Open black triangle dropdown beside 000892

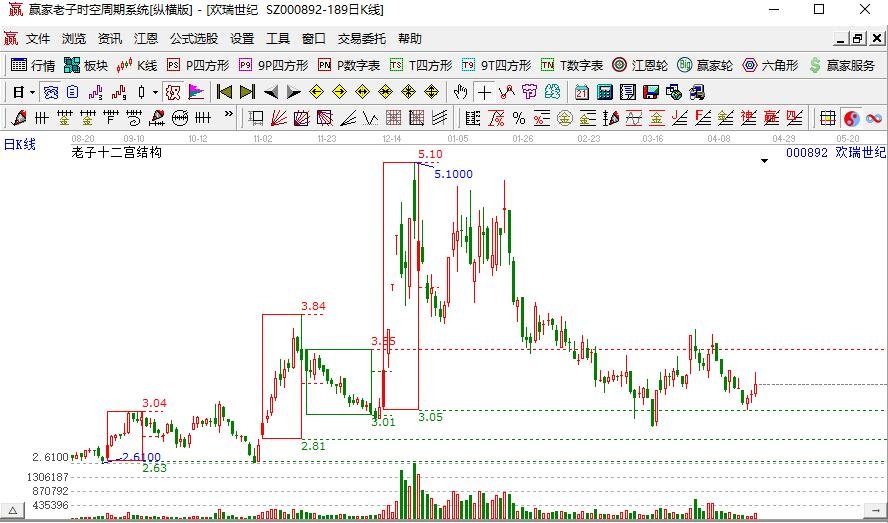[x=764, y=161]
